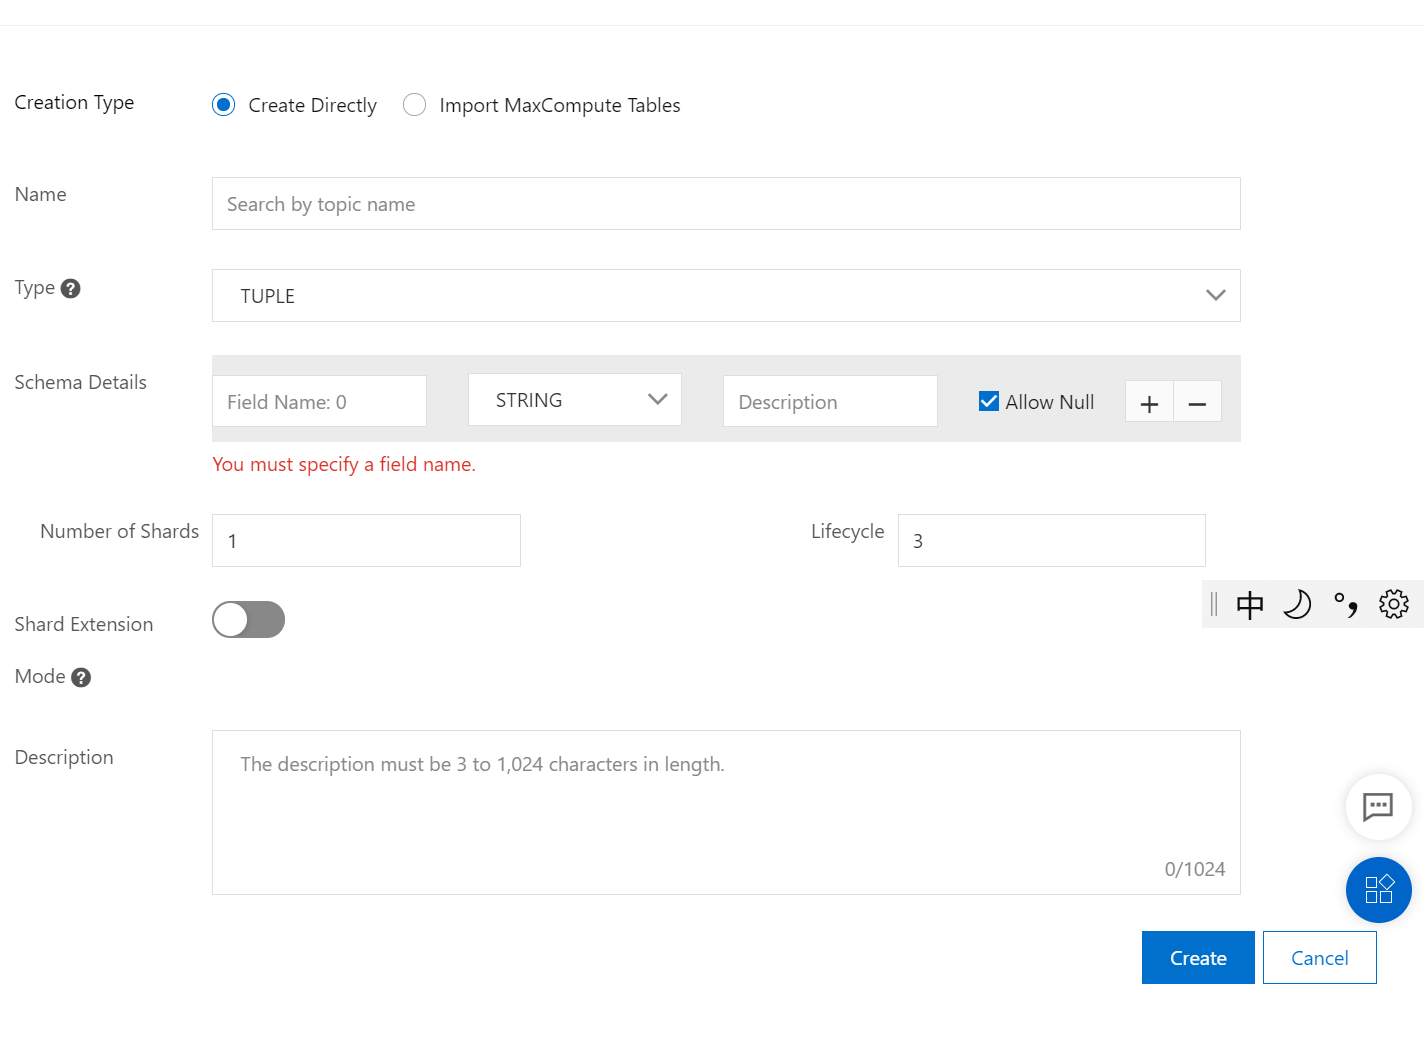Toggle IME punctuation mode icon
The image size is (1424, 1056).
click(1346, 605)
